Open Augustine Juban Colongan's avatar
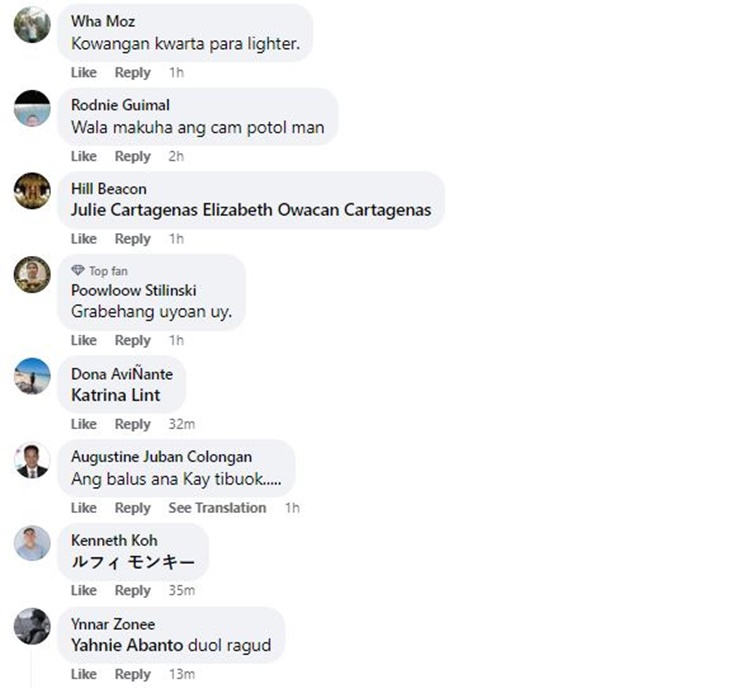 (32, 460)
